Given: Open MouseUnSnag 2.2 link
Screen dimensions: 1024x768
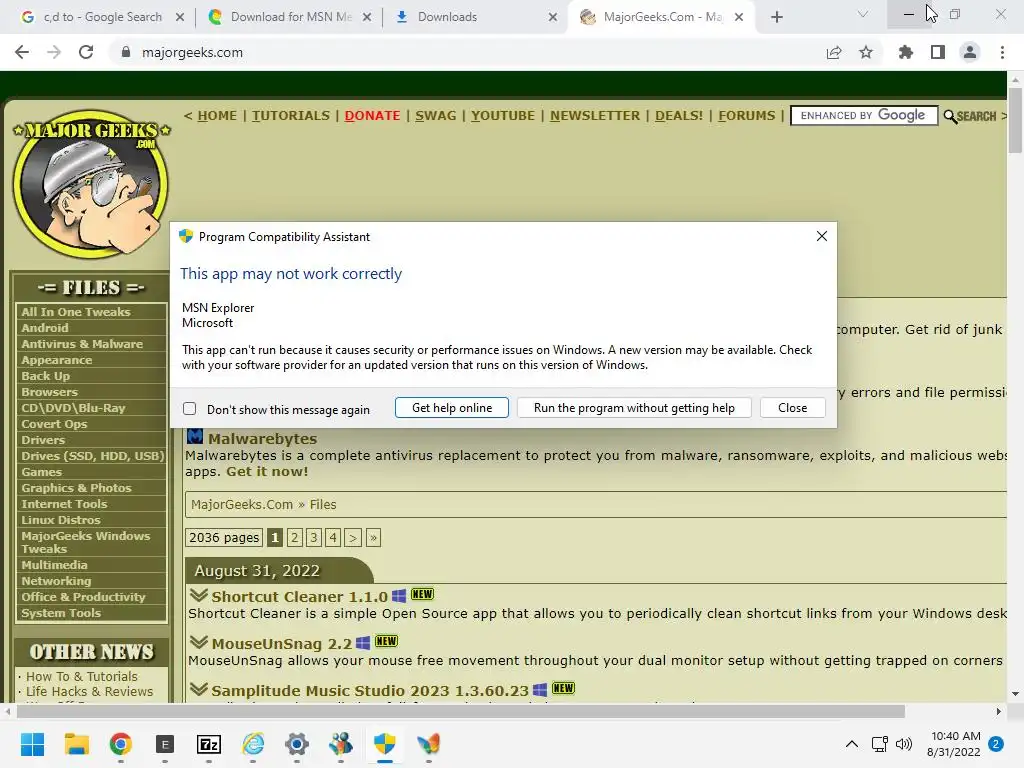Looking at the screenshot, I should (x=281, y=644).
